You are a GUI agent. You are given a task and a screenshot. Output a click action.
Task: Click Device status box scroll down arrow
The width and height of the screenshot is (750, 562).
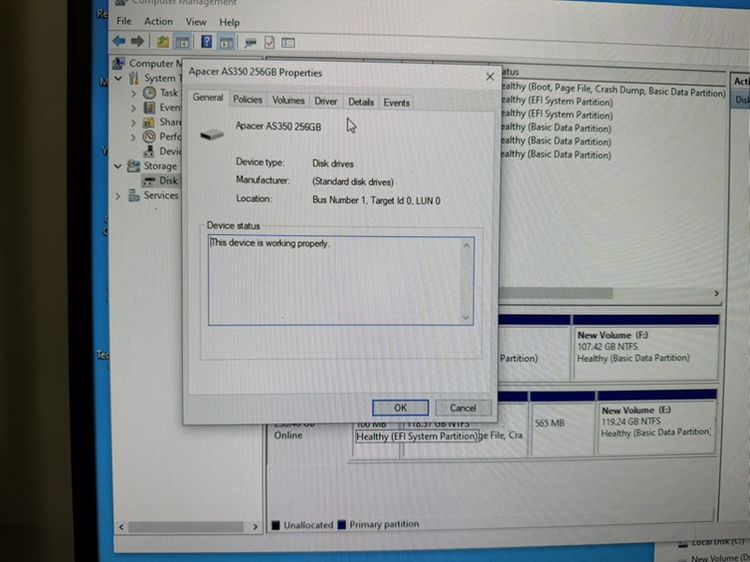coord(466,317)
